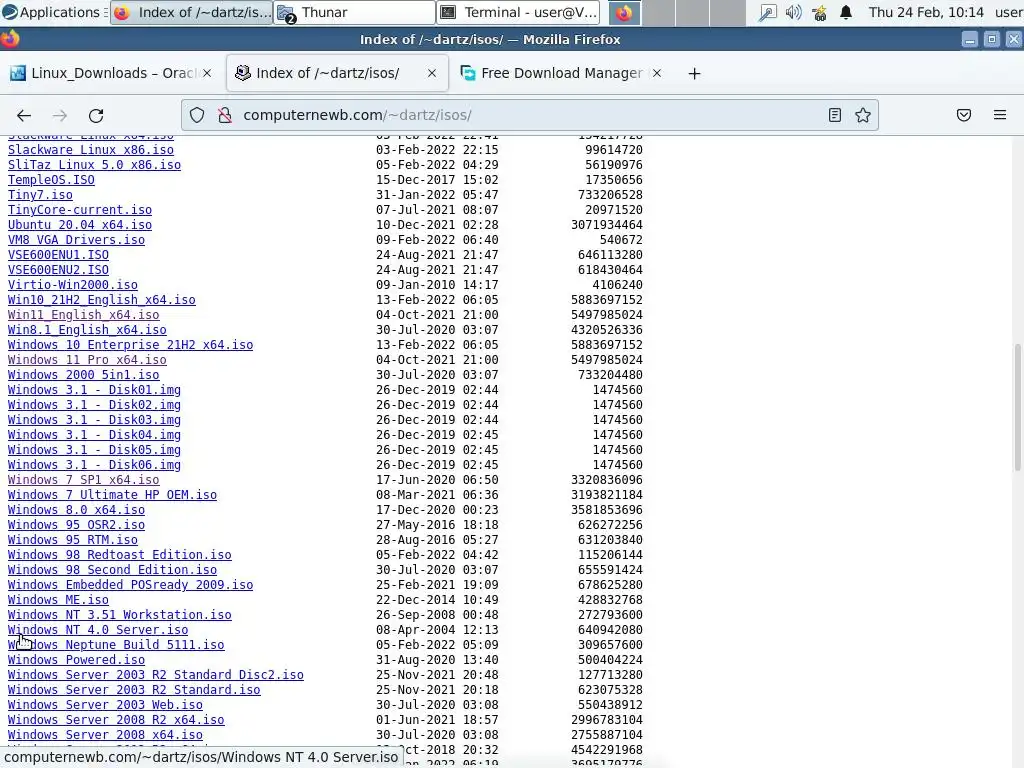Go back to the previous page
1024x768 pixels.
24,116
